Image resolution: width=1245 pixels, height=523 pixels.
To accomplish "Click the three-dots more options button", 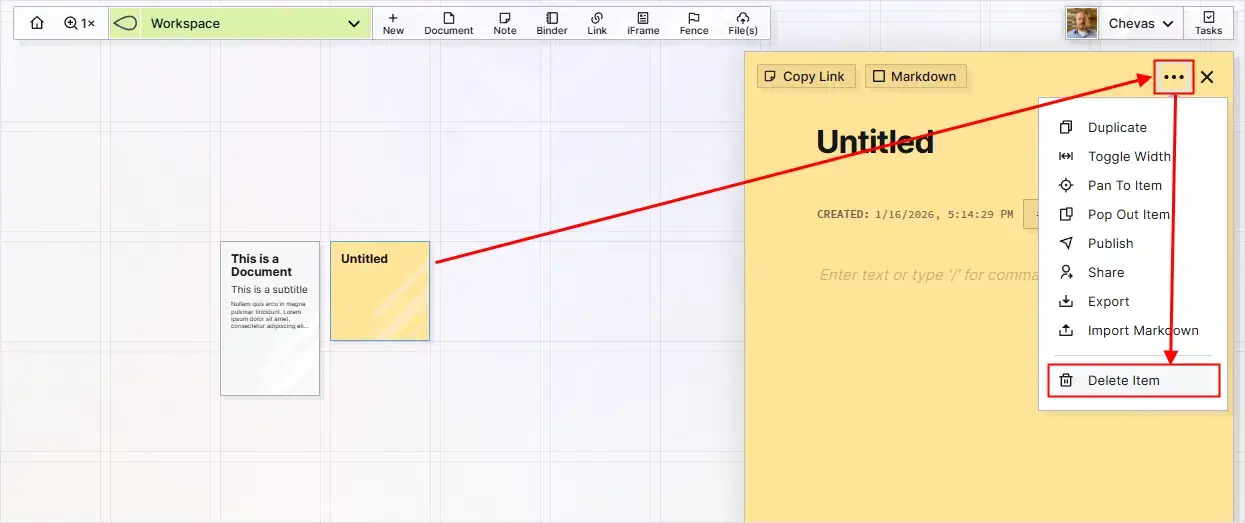I will click(x=1174, y=77).
